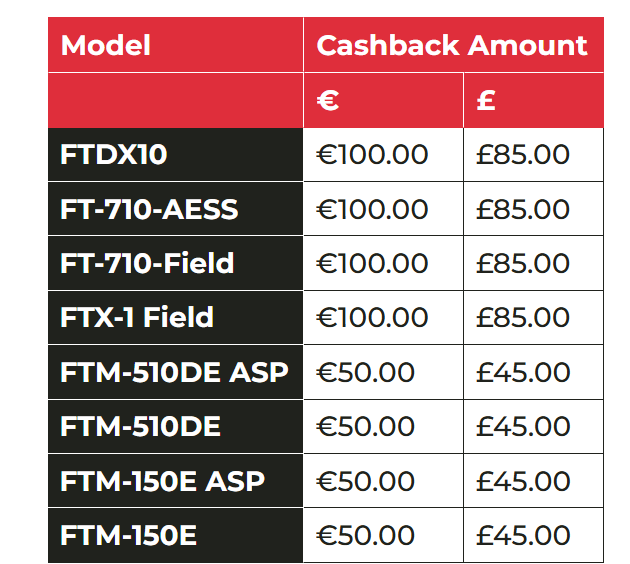Click the FTM-510DE model cell
630x564 pixels.
tap(140, 427)
